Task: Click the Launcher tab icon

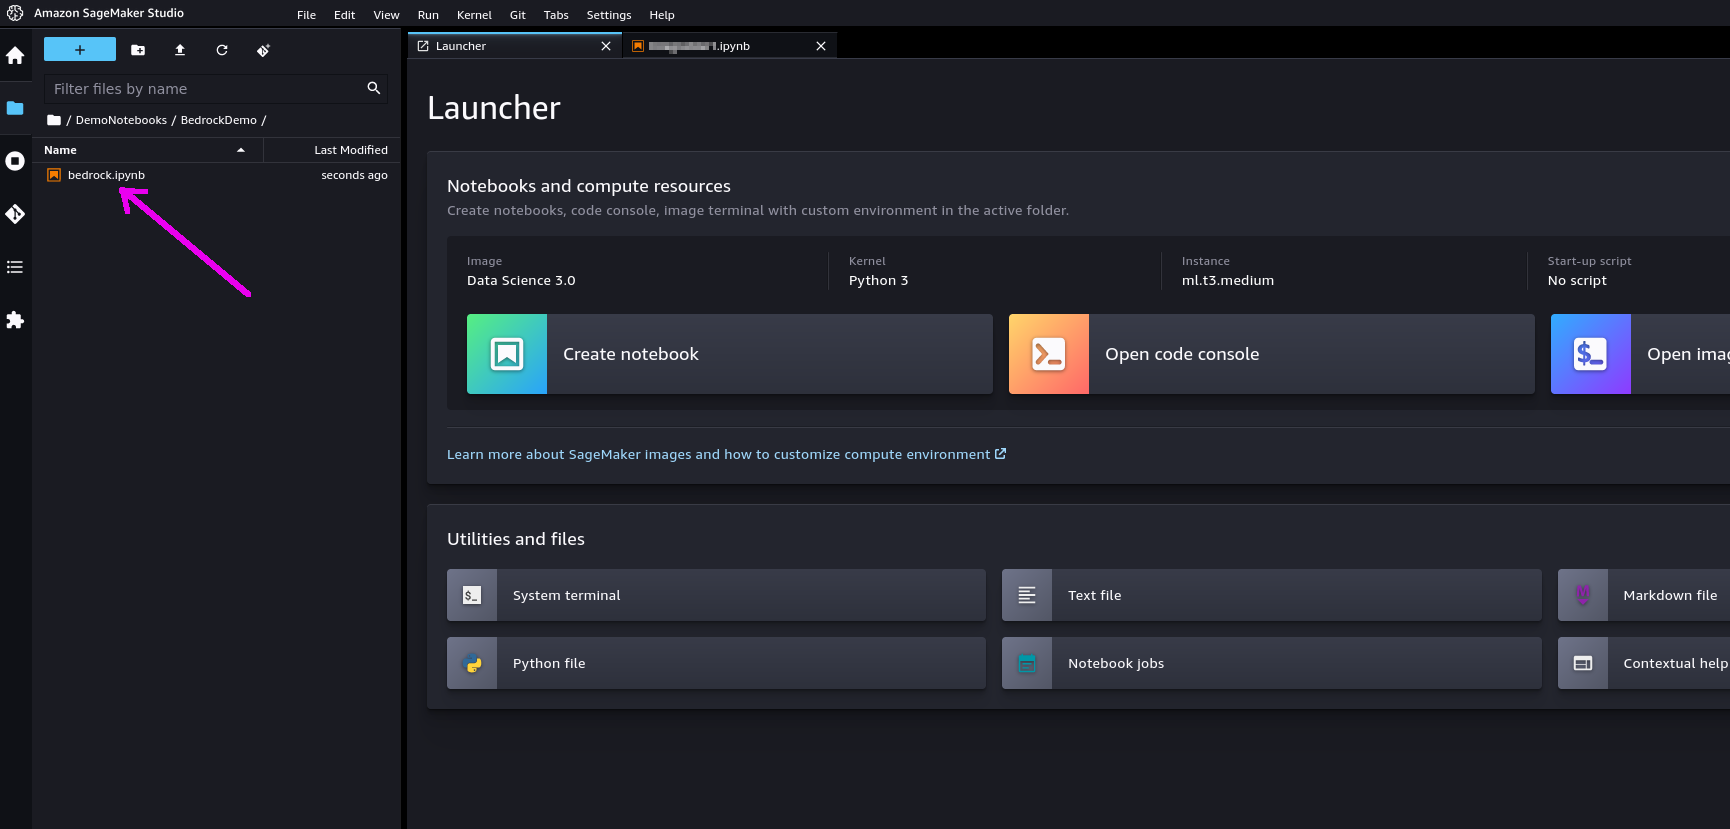Action: point(423,46)
